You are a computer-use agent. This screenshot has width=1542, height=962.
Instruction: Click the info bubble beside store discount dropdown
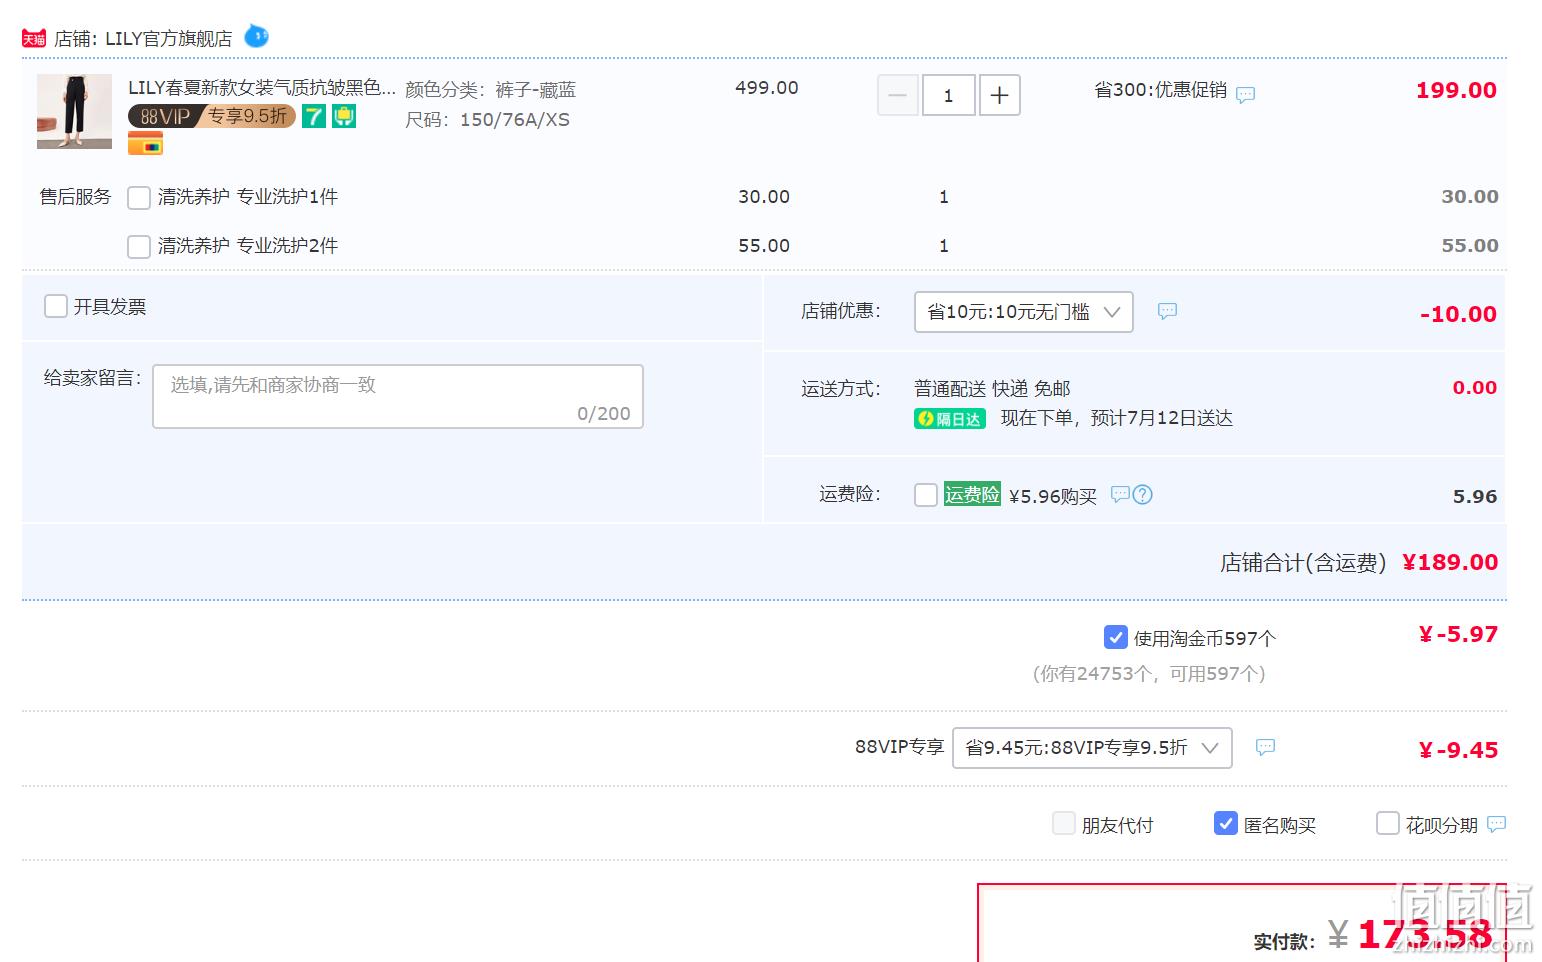coord(1167,311)
